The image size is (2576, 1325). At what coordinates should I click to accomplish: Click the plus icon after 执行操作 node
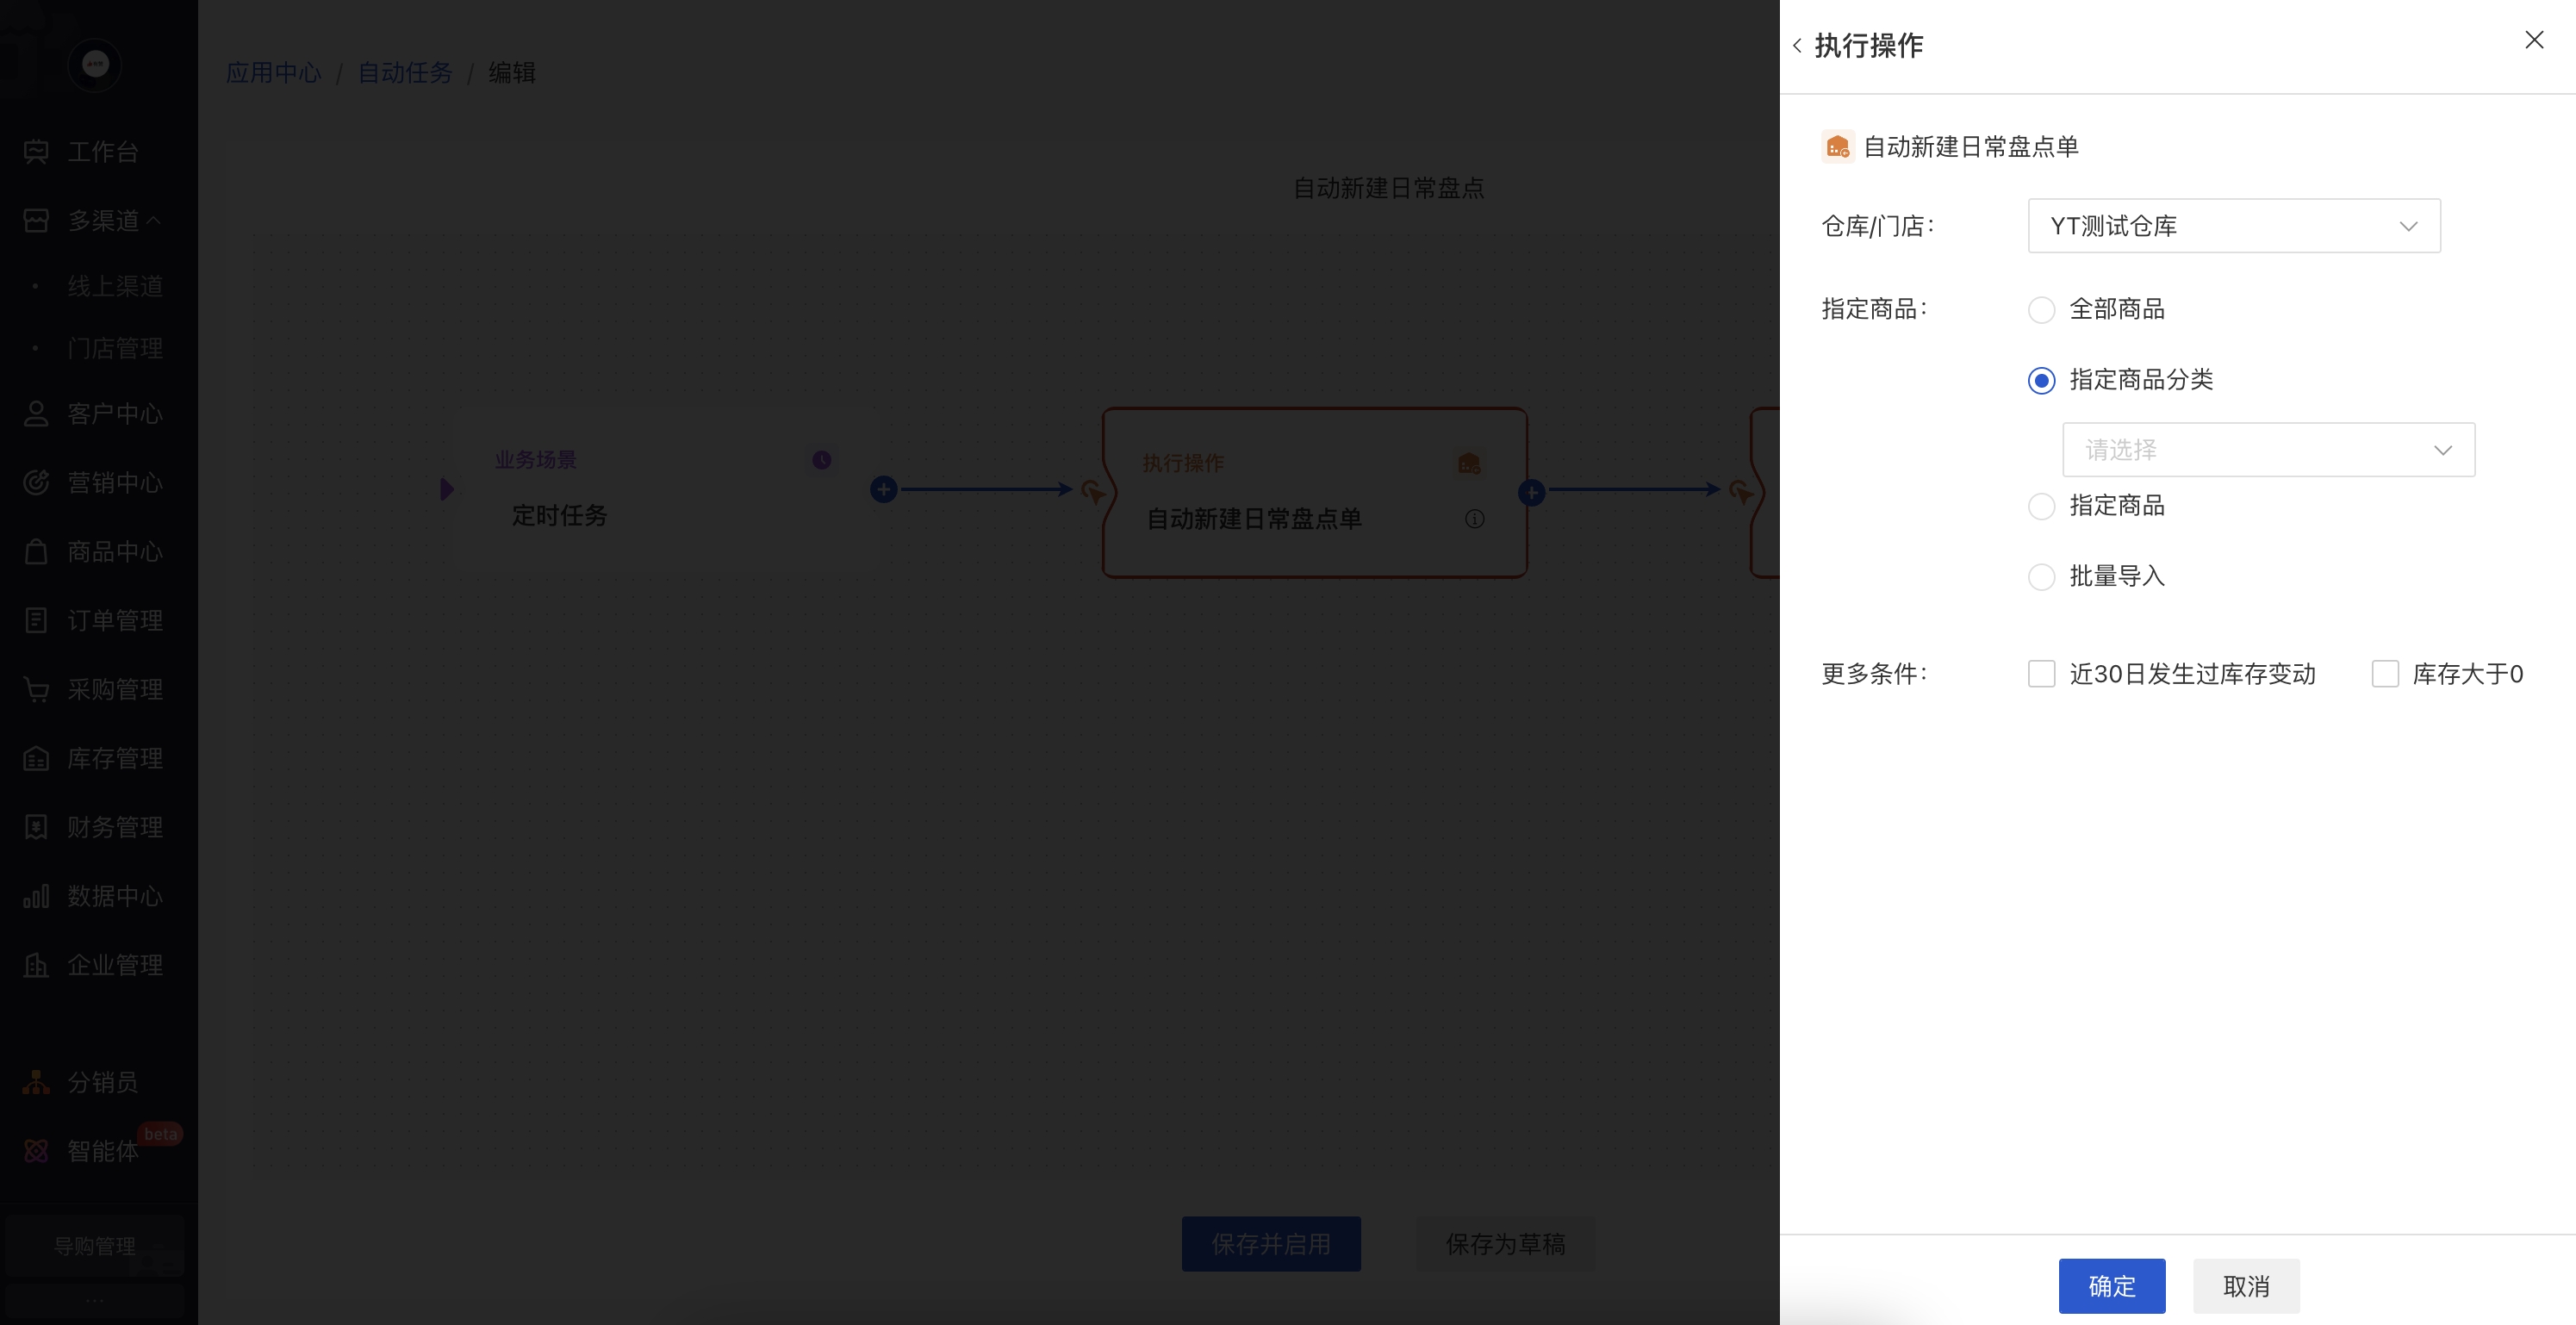click(x=1531, y=492)
